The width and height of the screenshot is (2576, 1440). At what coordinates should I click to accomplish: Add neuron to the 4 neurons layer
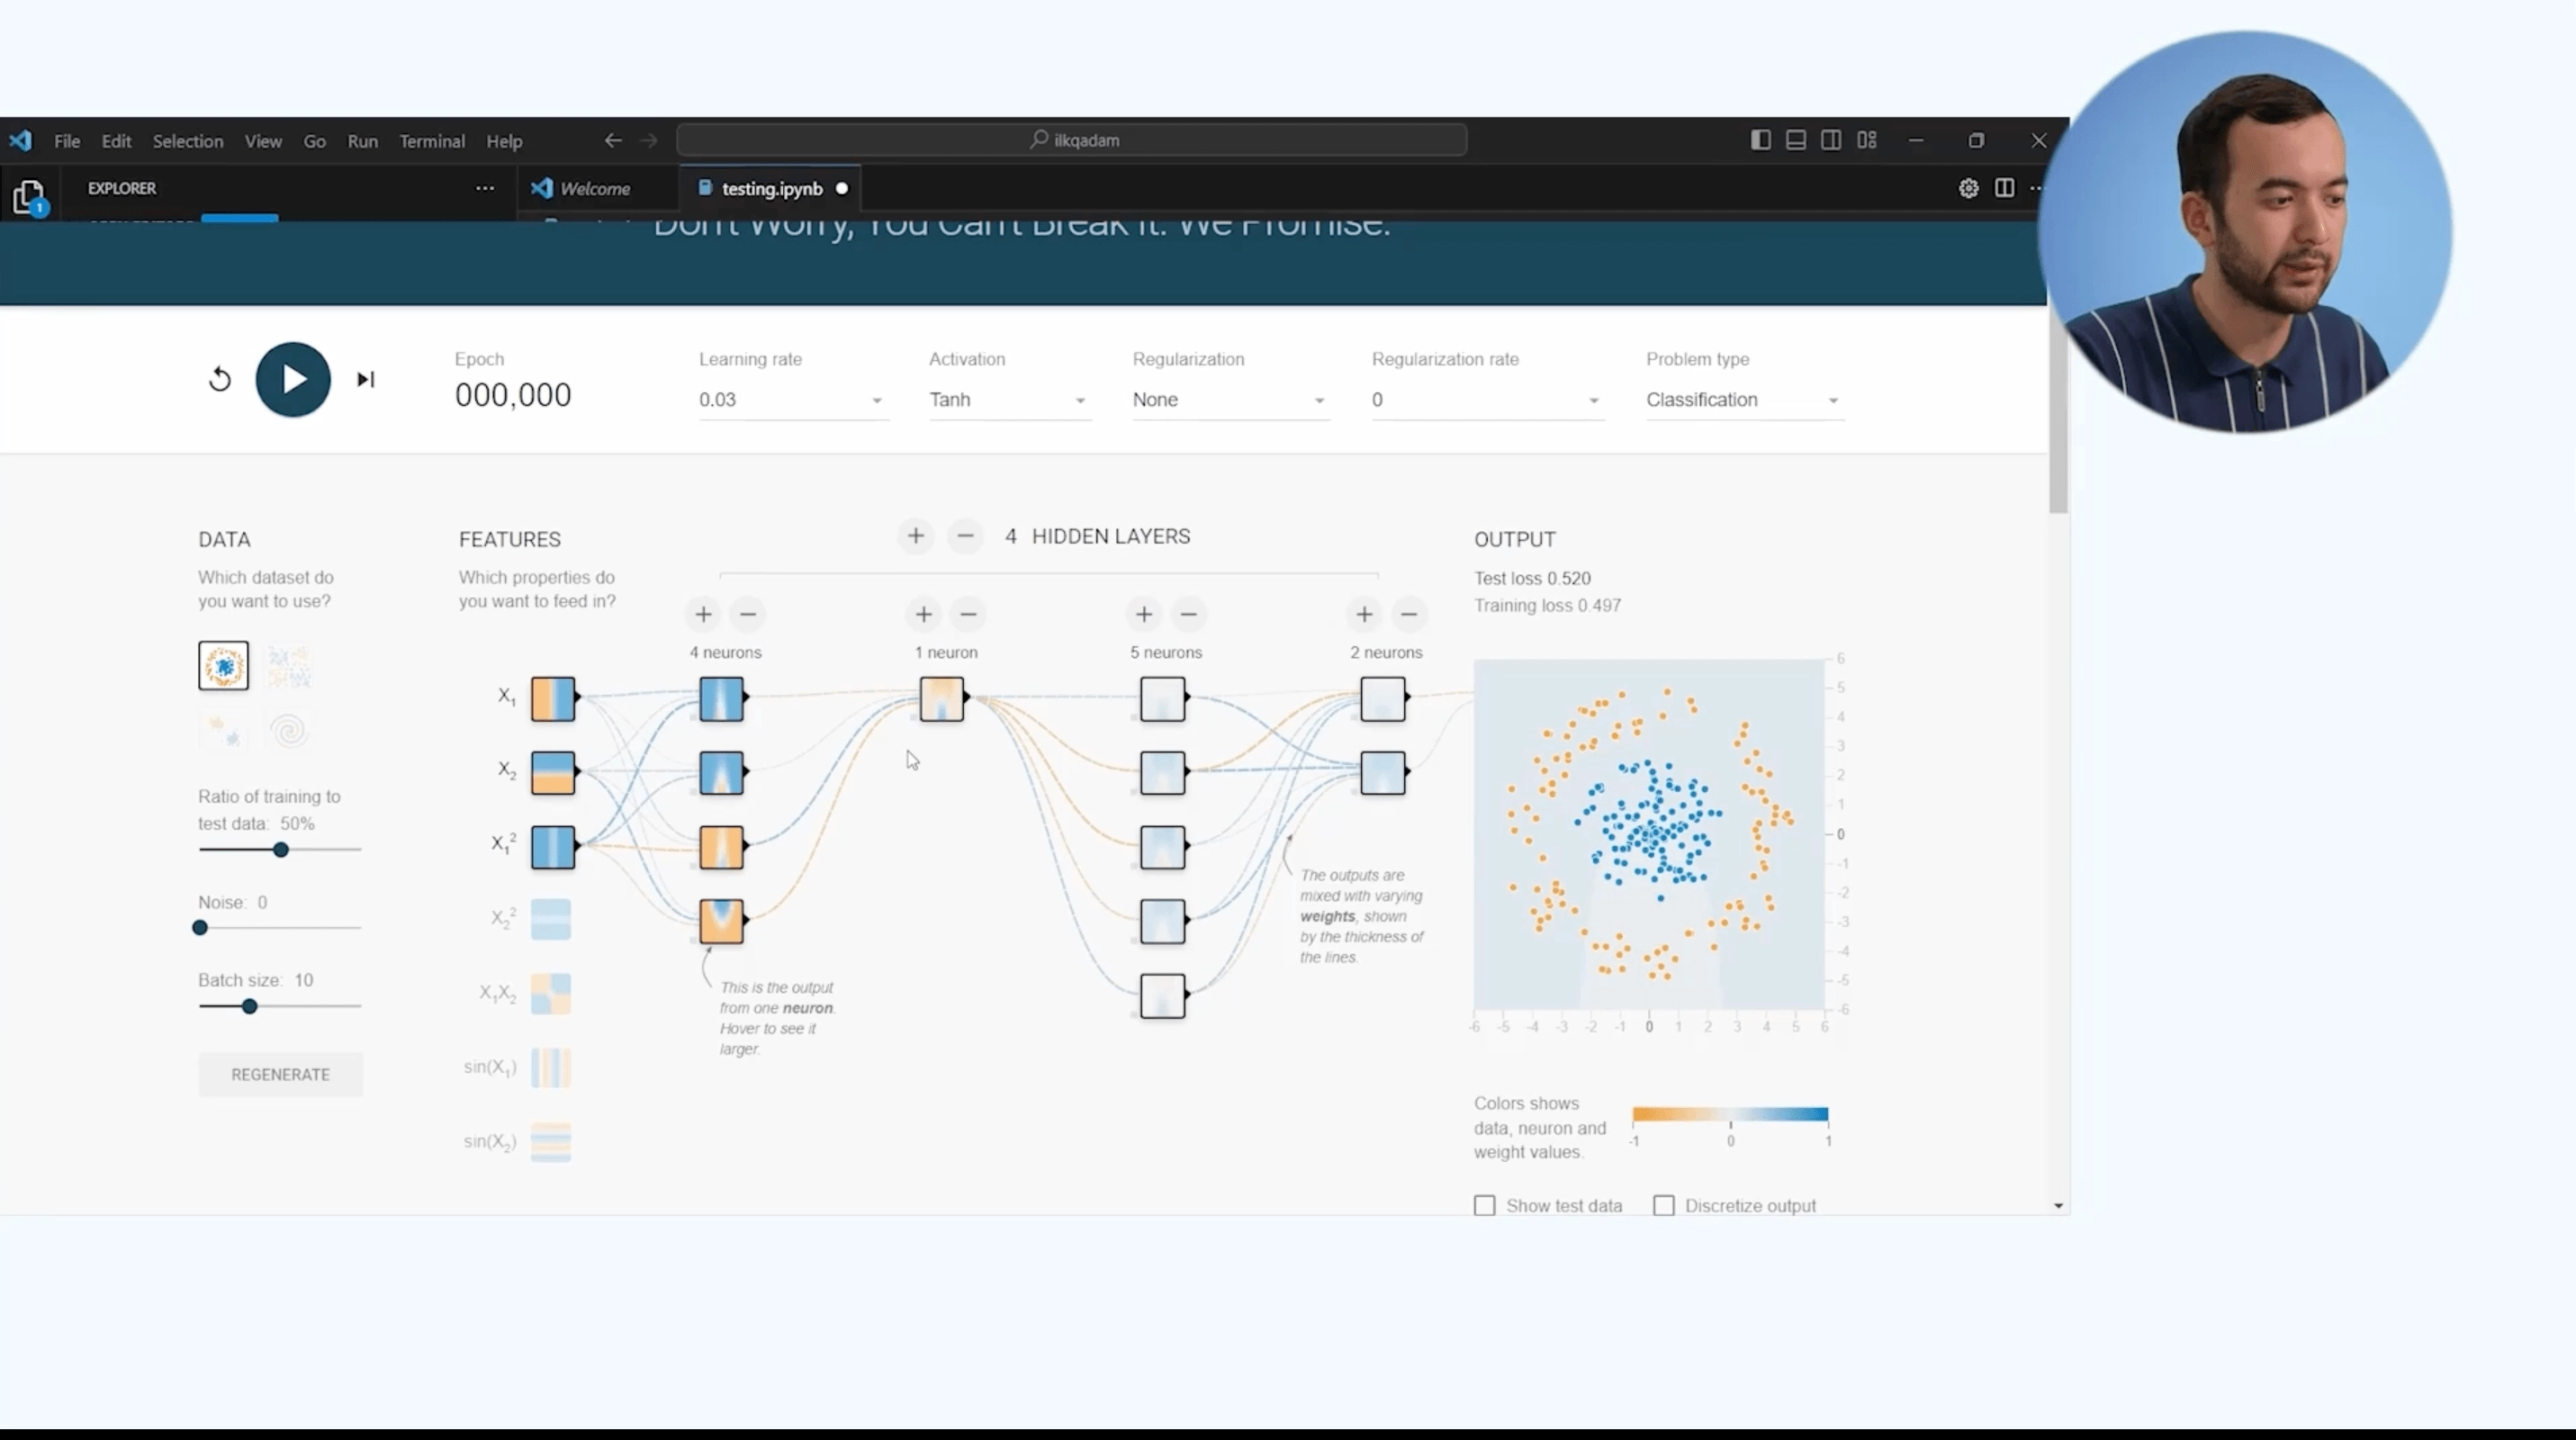703,614
